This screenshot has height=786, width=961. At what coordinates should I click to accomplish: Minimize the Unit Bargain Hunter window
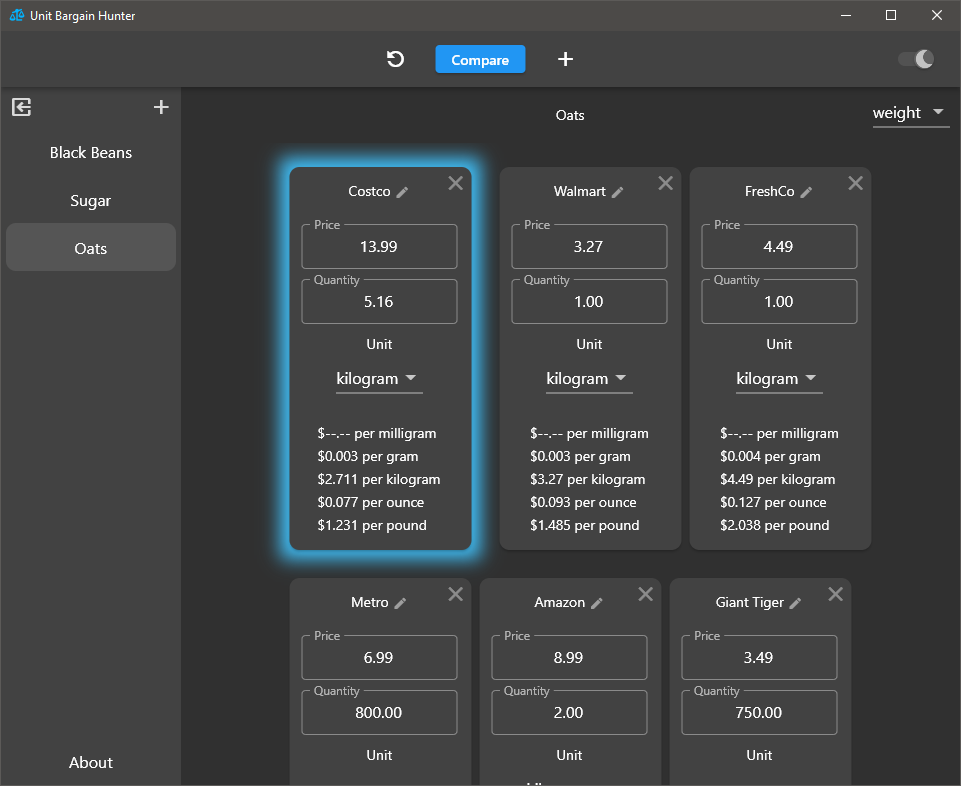pos(846,15)
